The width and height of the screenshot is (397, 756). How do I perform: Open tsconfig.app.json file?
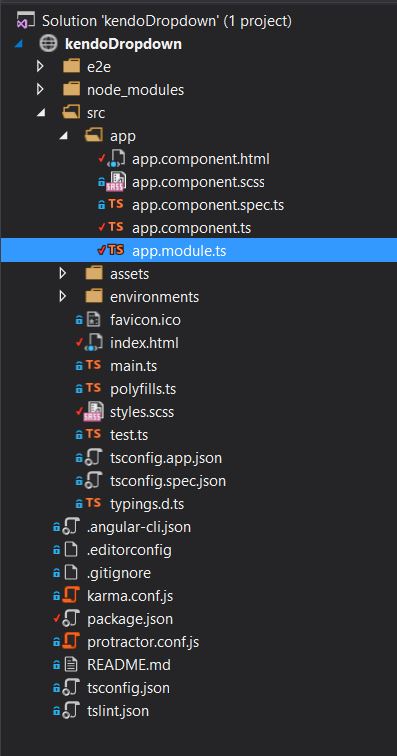166,457
